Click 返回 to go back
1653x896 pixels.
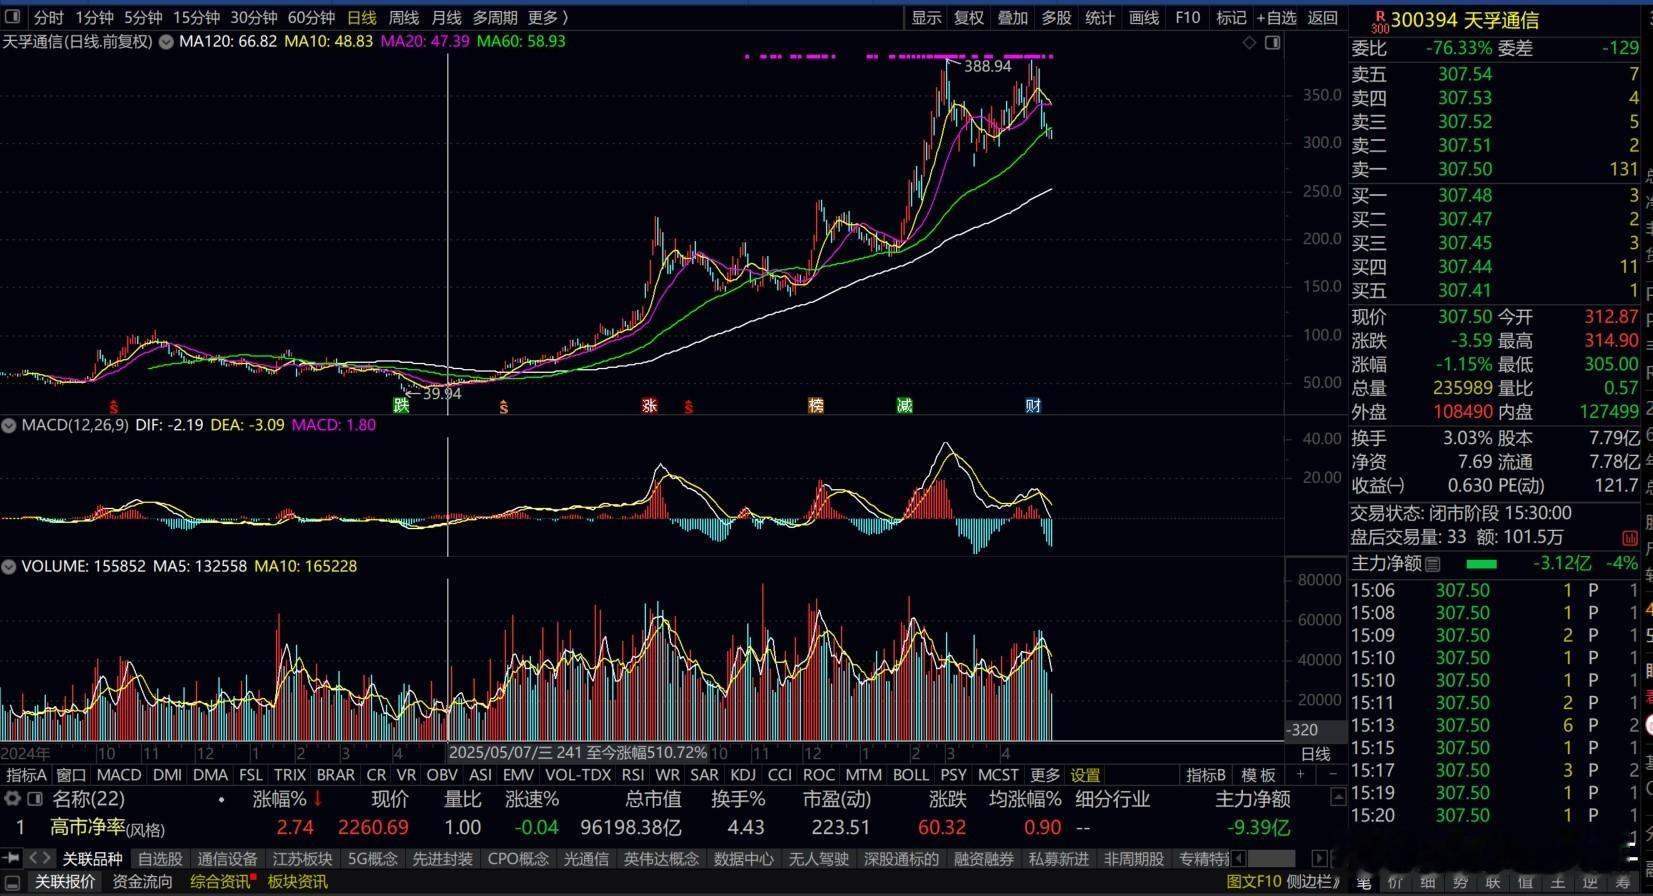coord(1322,17)
